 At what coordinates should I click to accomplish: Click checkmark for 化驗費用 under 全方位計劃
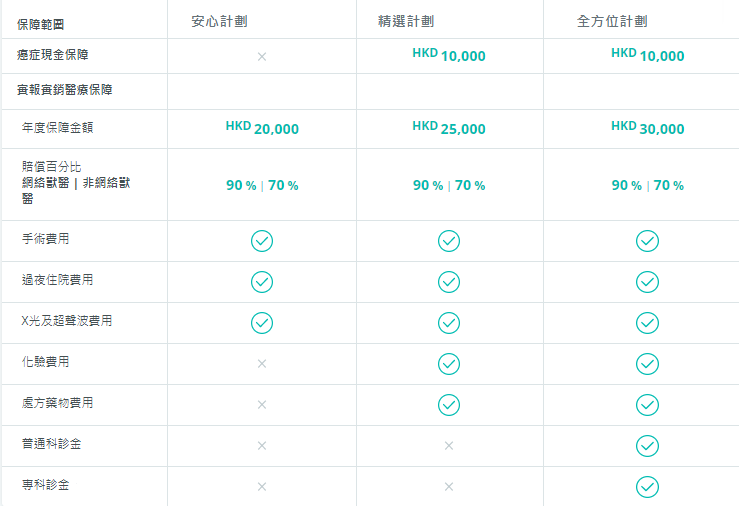(x=647, y=364)
